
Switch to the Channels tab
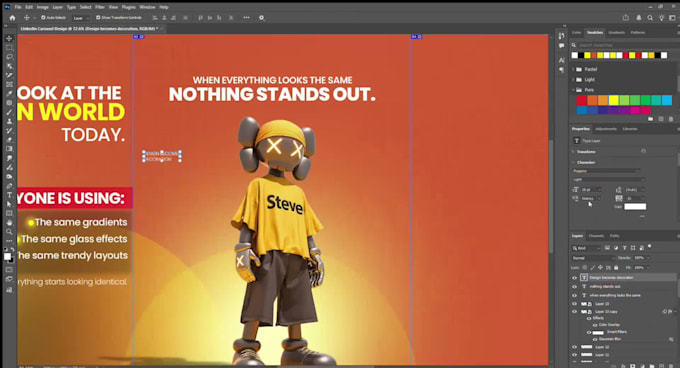[596, 236]
